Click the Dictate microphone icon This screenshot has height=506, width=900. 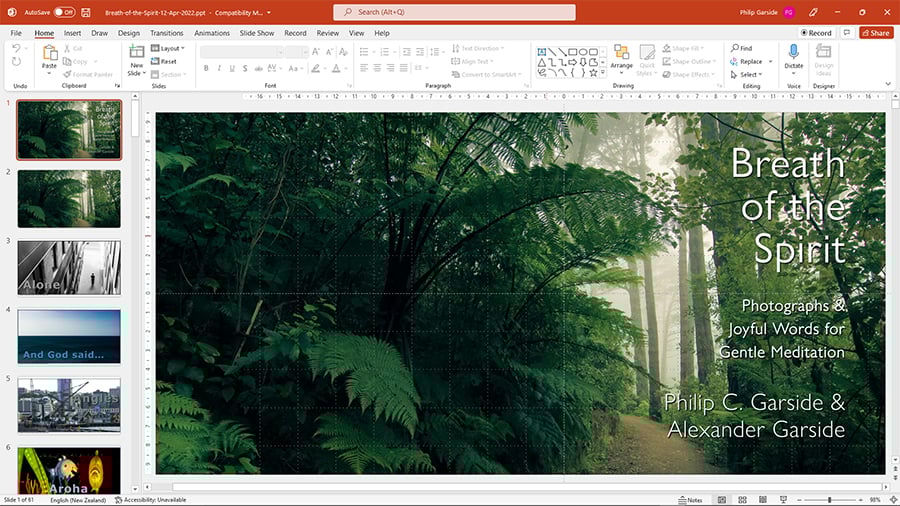pos(793,52)
